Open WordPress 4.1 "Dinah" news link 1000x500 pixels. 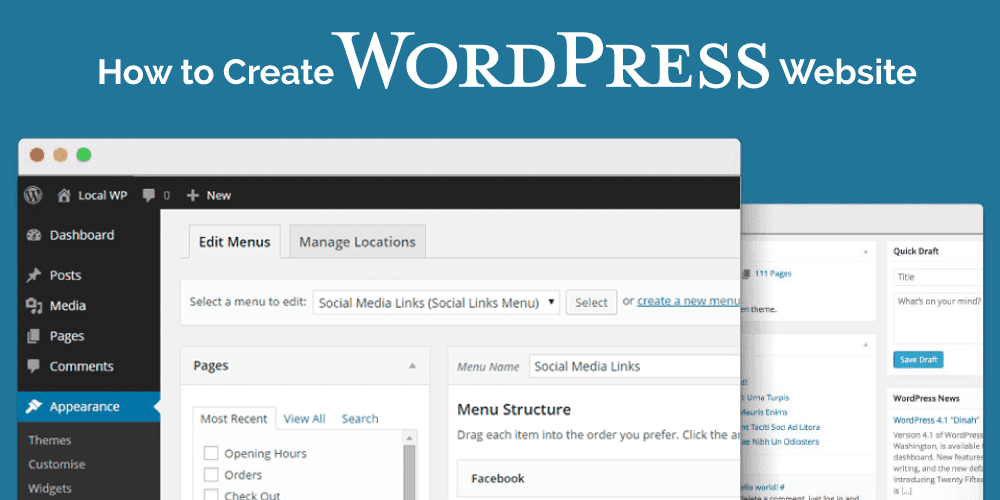[x=936, y=420]
